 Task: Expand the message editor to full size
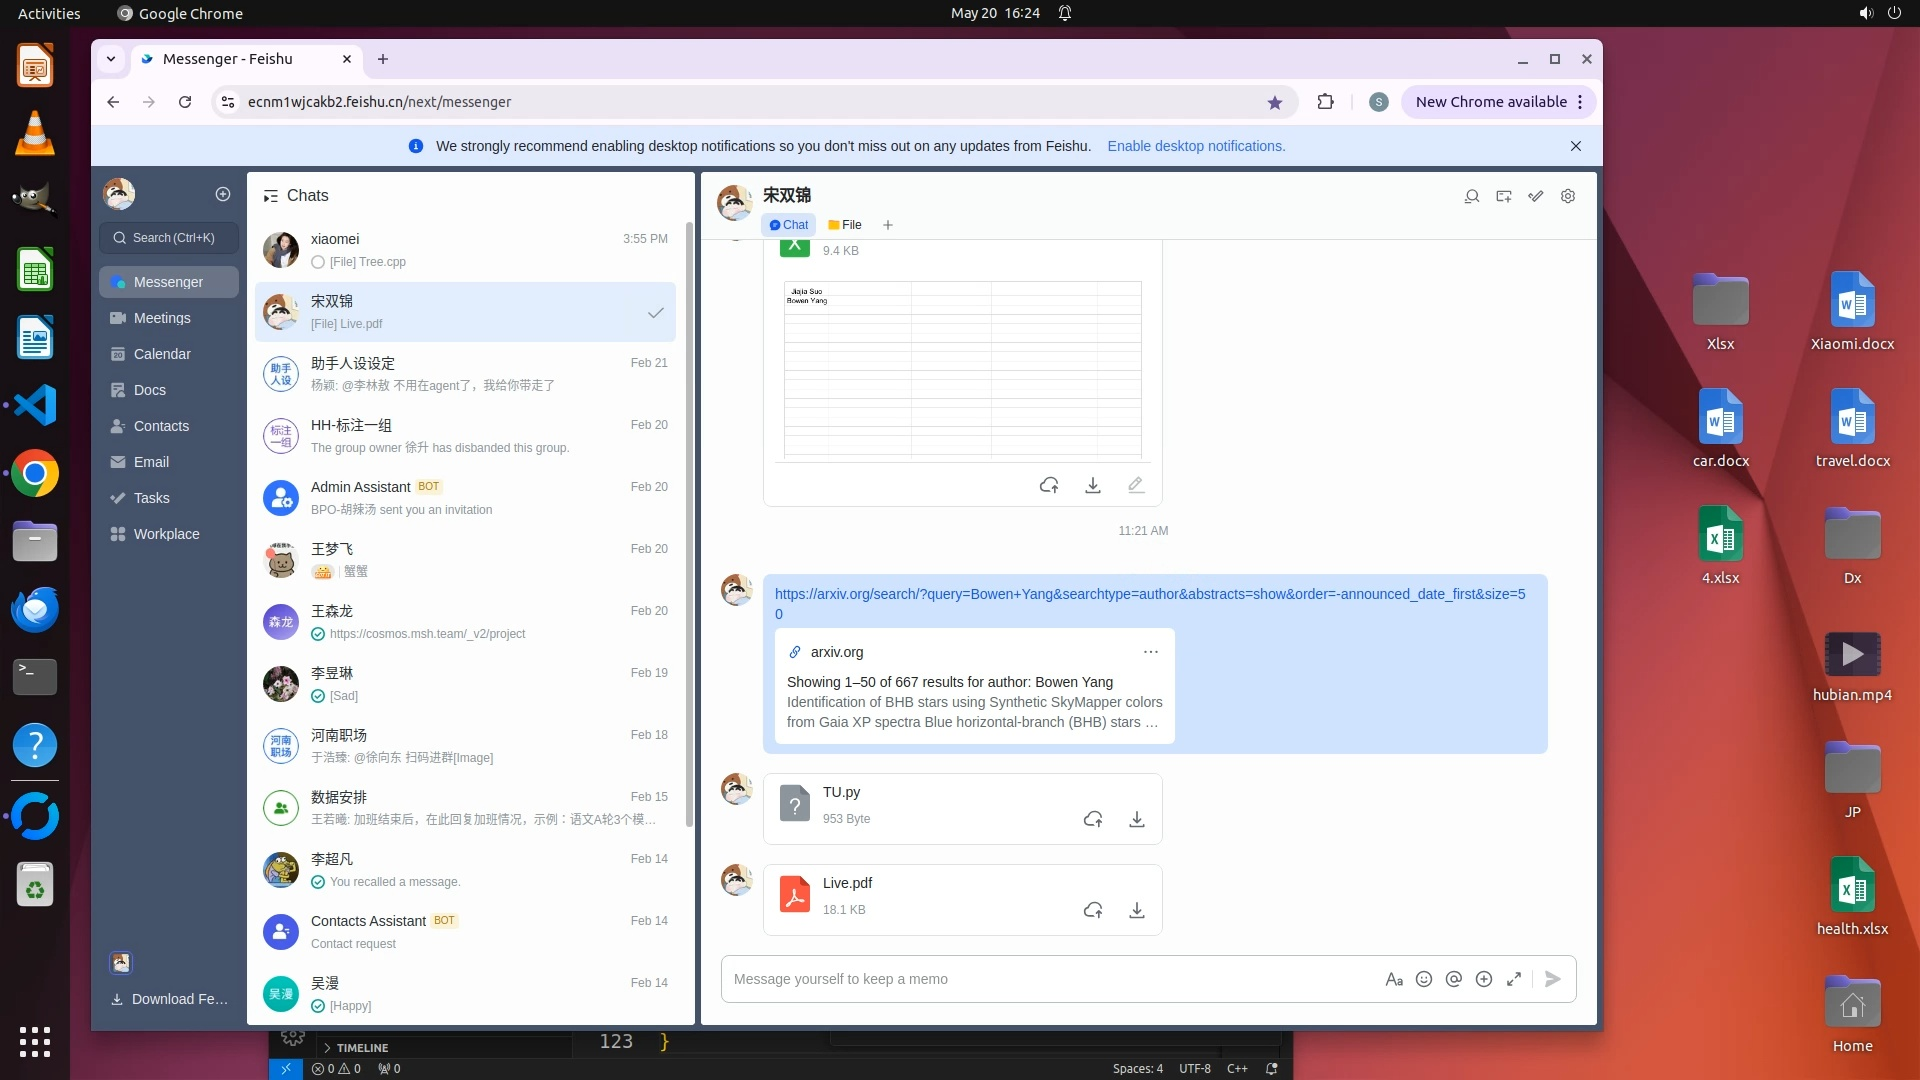[1514, 979]
